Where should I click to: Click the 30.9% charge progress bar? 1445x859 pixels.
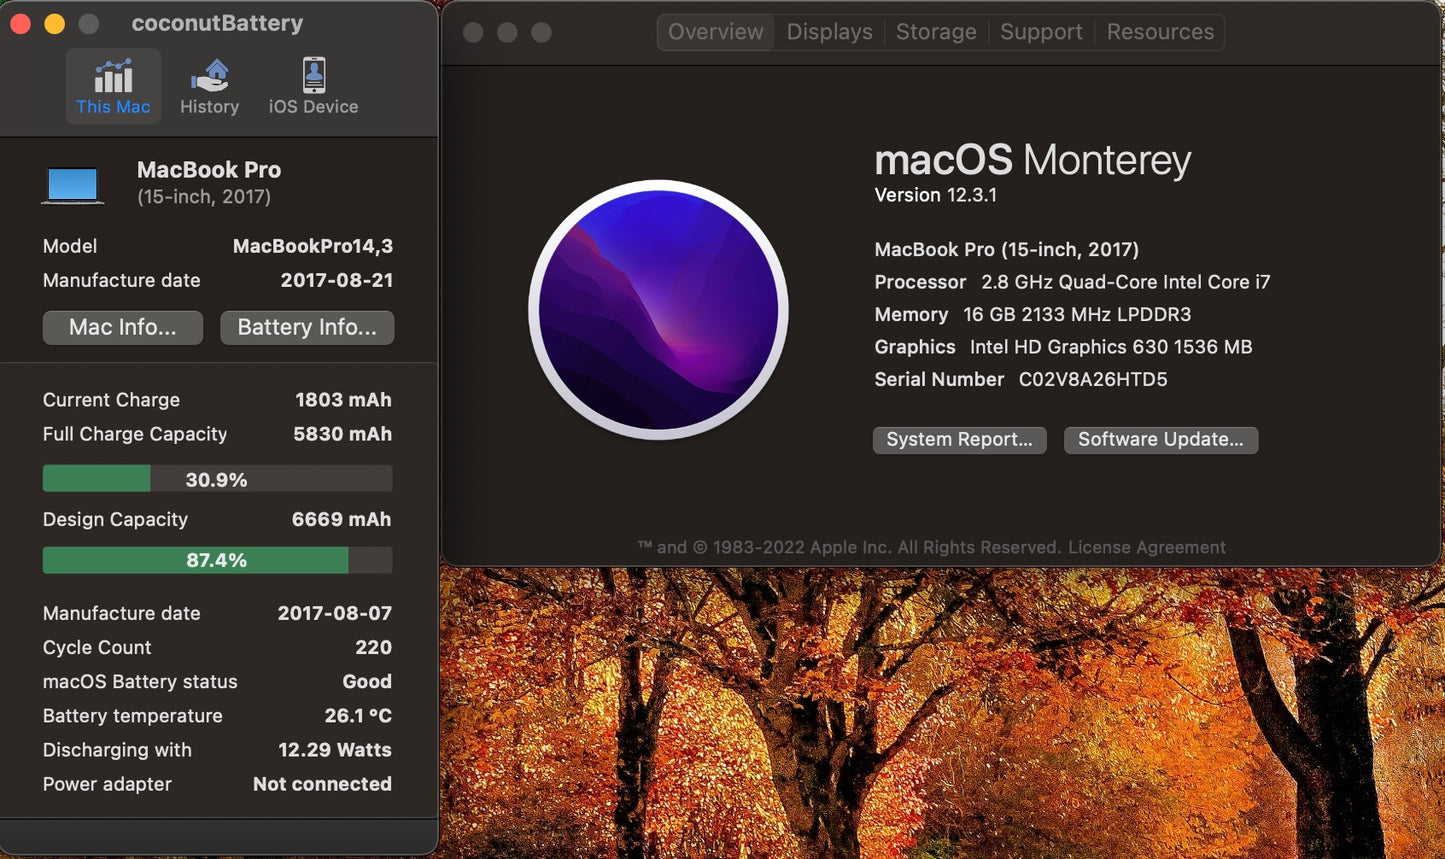(x=217, y=478)
